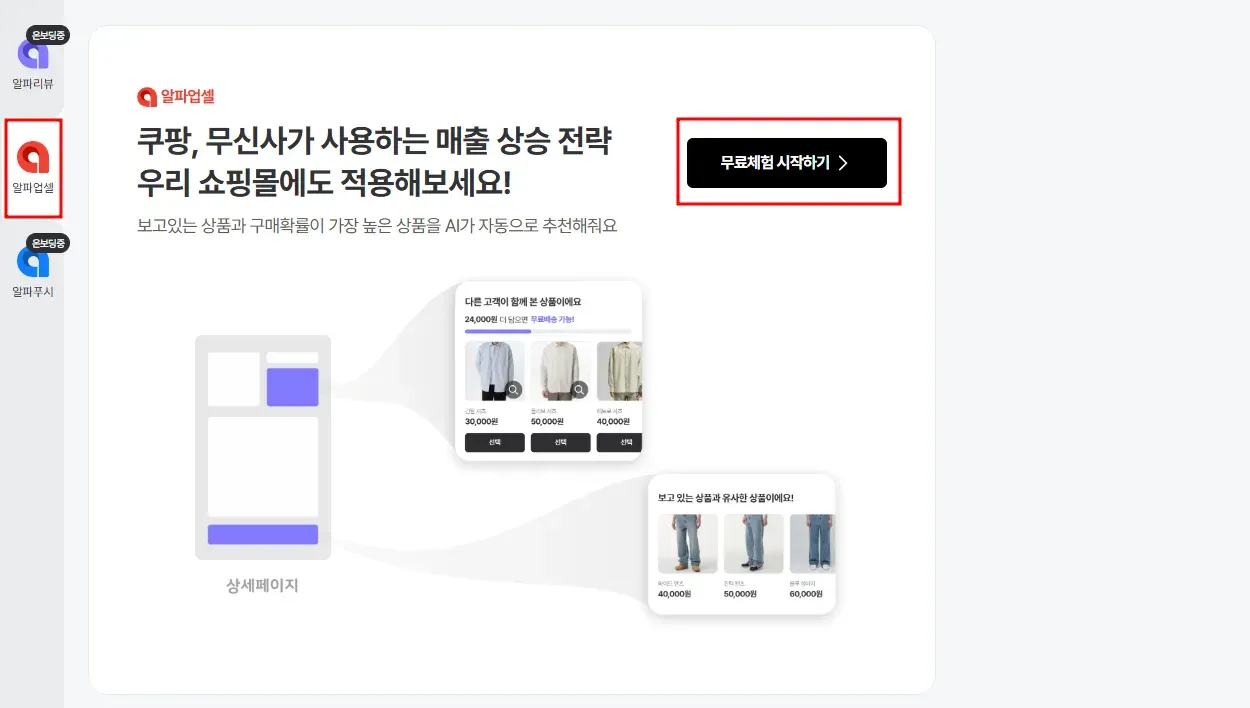Open the 60,000원 jeans thumbnail
1250x708 pixels.
coord(812,543)
